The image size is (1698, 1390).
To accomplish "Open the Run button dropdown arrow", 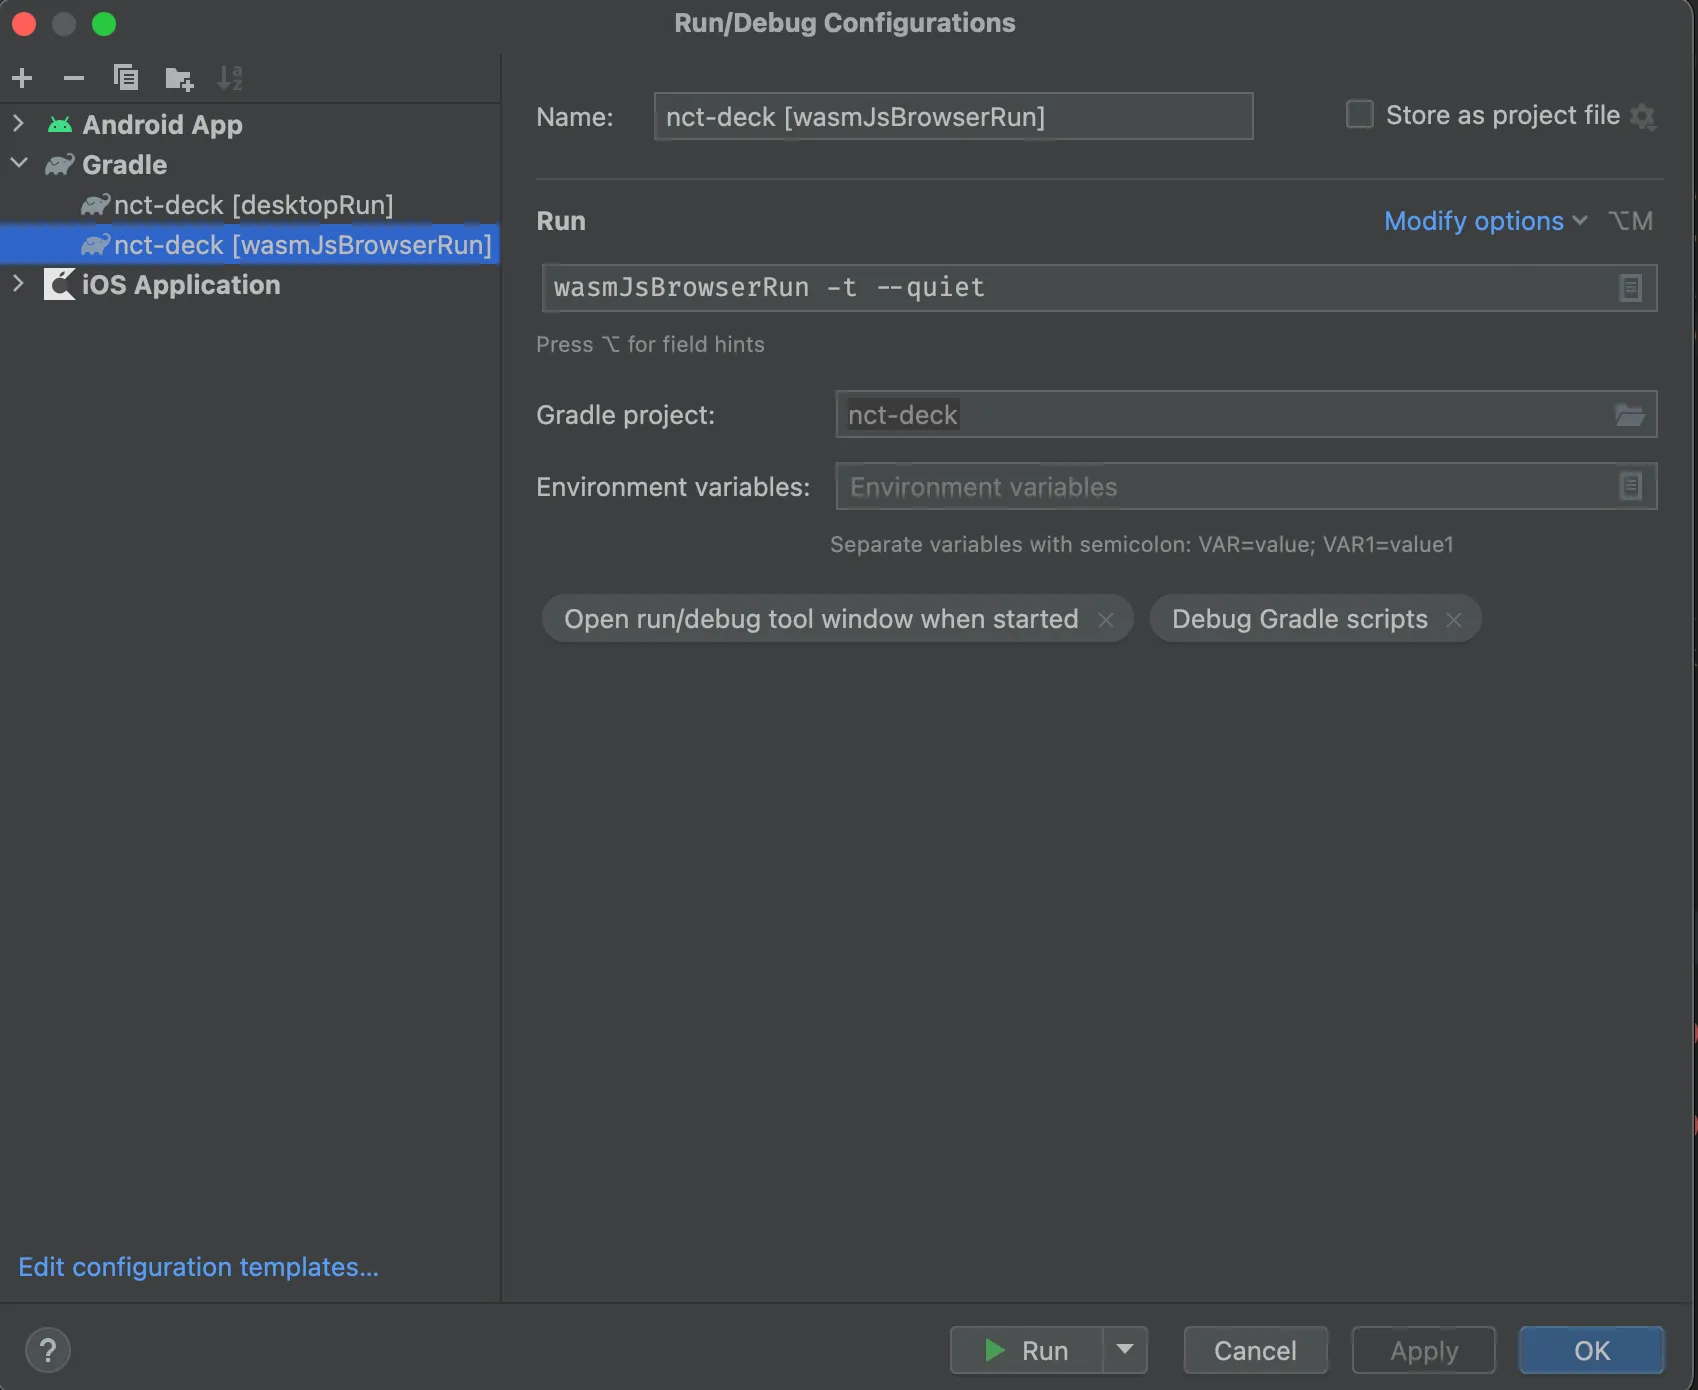I will [x=1125, y=1350].
